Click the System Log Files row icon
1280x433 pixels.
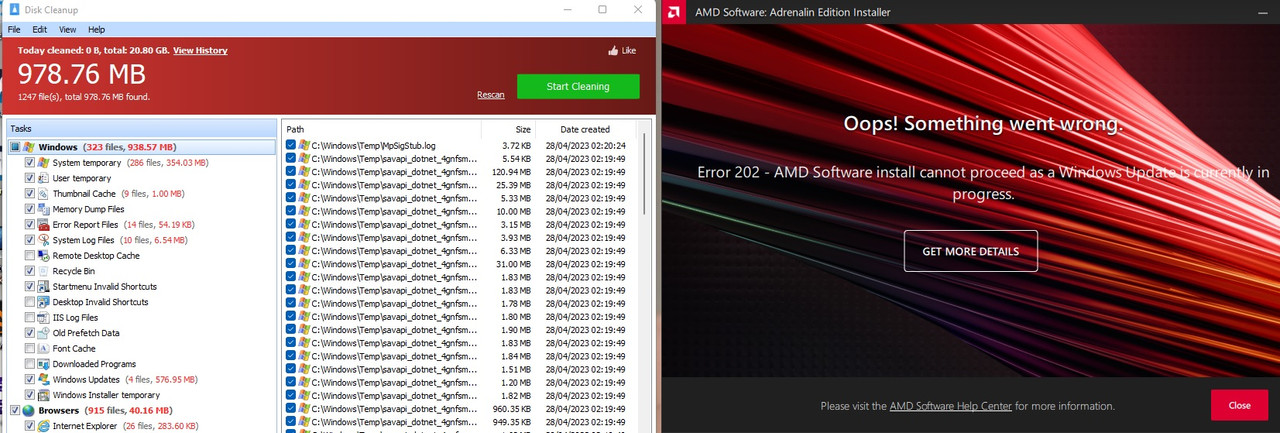coord(44,240)
